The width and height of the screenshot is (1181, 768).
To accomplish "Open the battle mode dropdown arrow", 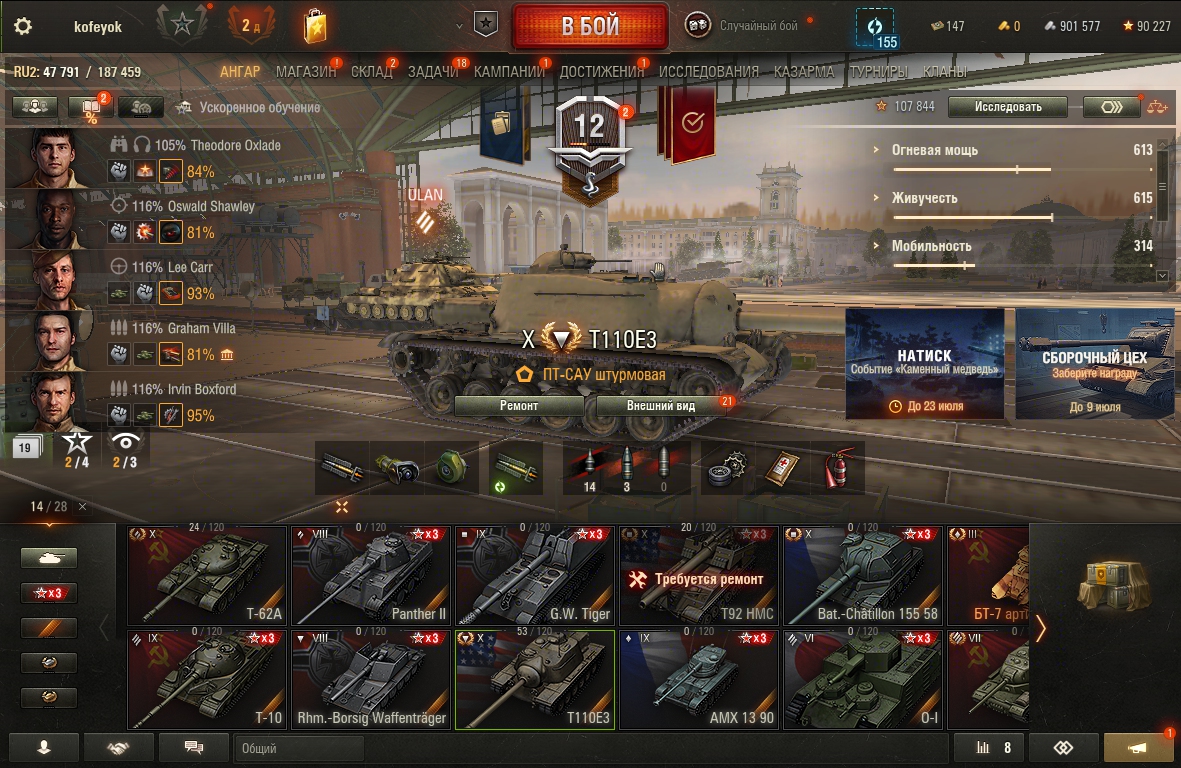I will click(459, 26).
